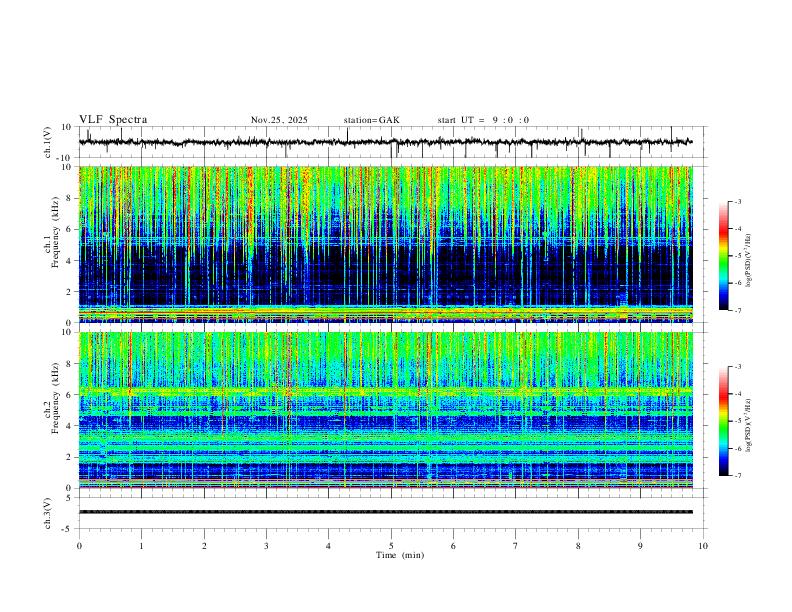Screen dimensions: 792x612
Task: Click the ch.1 colorbar PSD label
Action: click(x=749, y=261)
